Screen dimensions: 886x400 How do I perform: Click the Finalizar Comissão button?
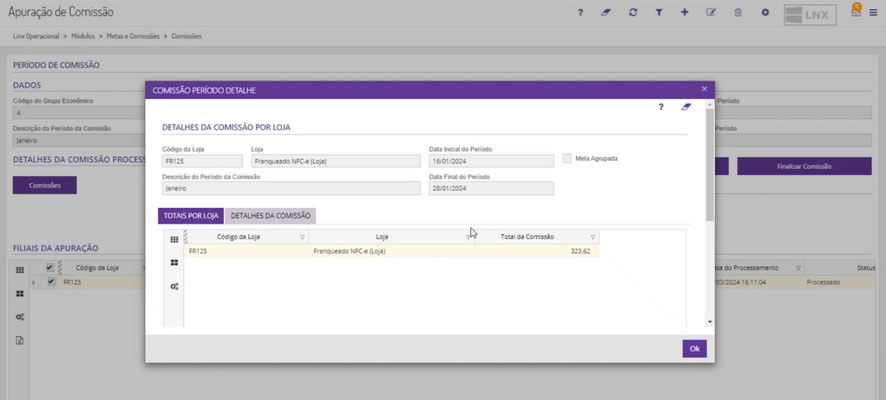[804, 167]
